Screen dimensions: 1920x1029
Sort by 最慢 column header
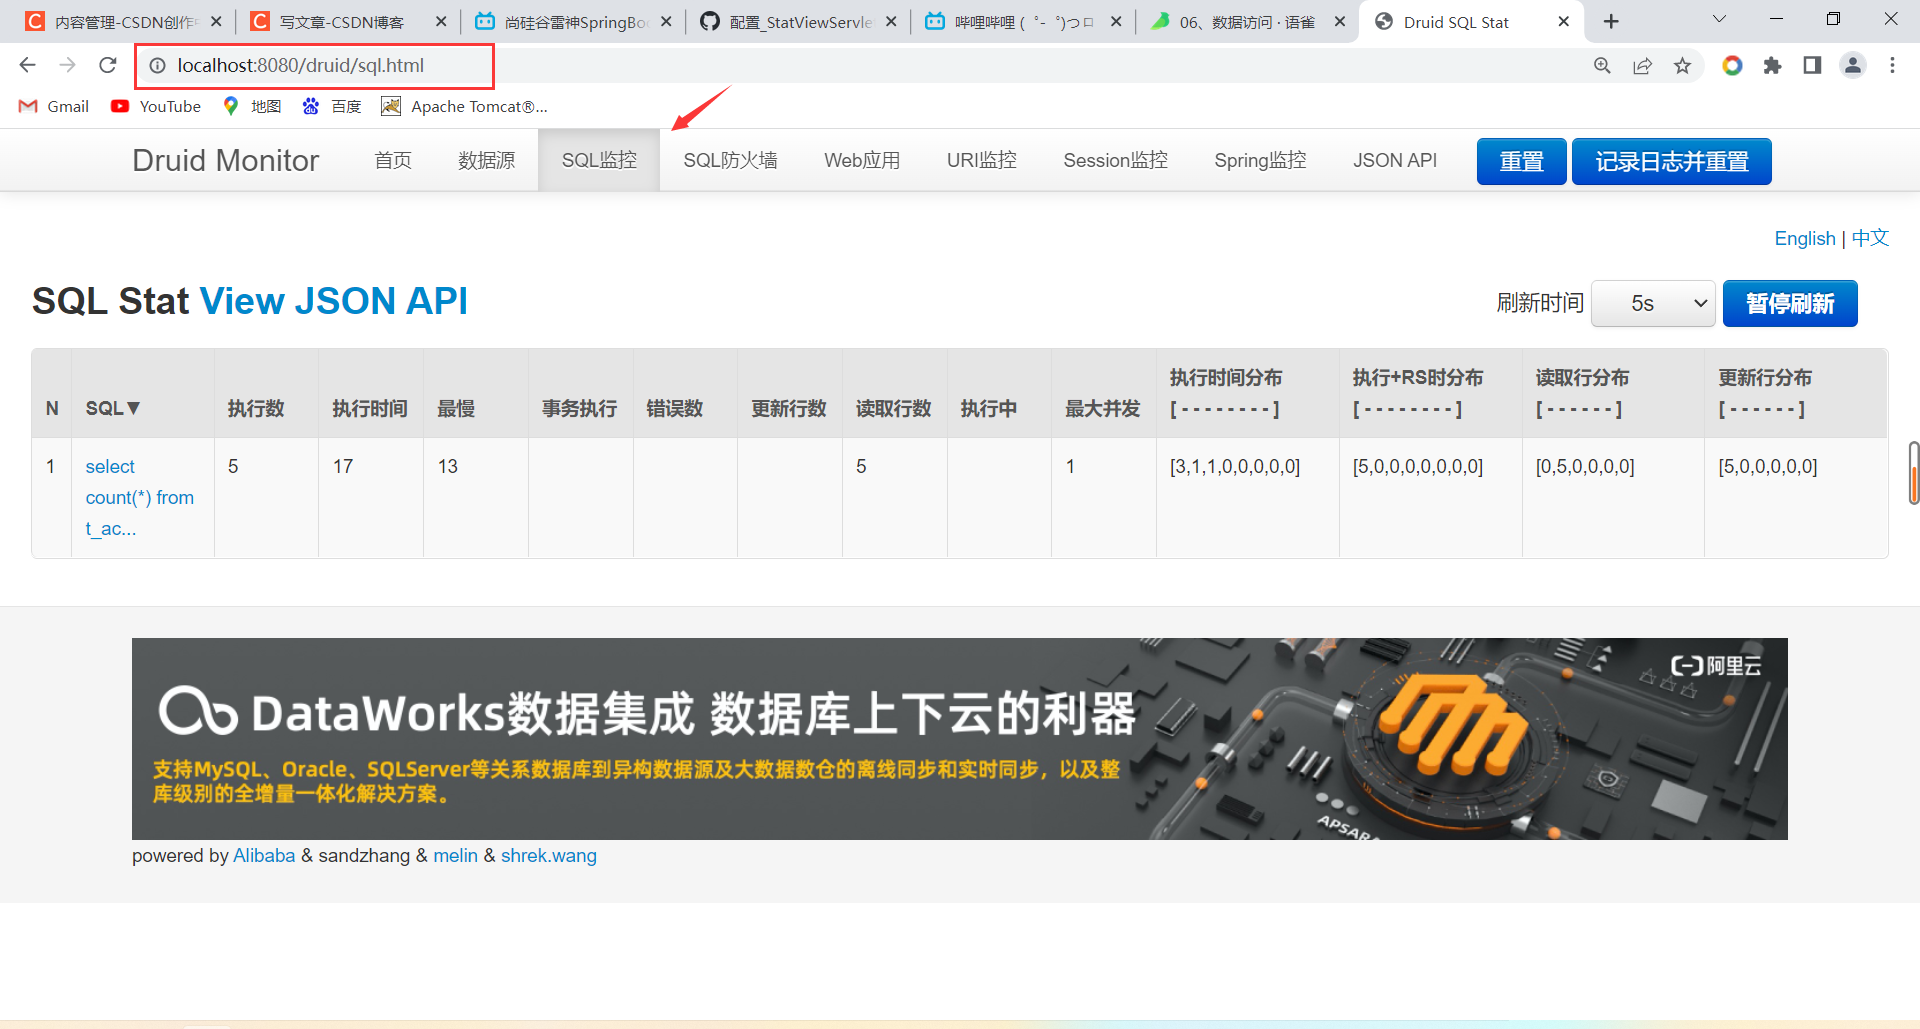pyautogui.click(x=456, y=408)
